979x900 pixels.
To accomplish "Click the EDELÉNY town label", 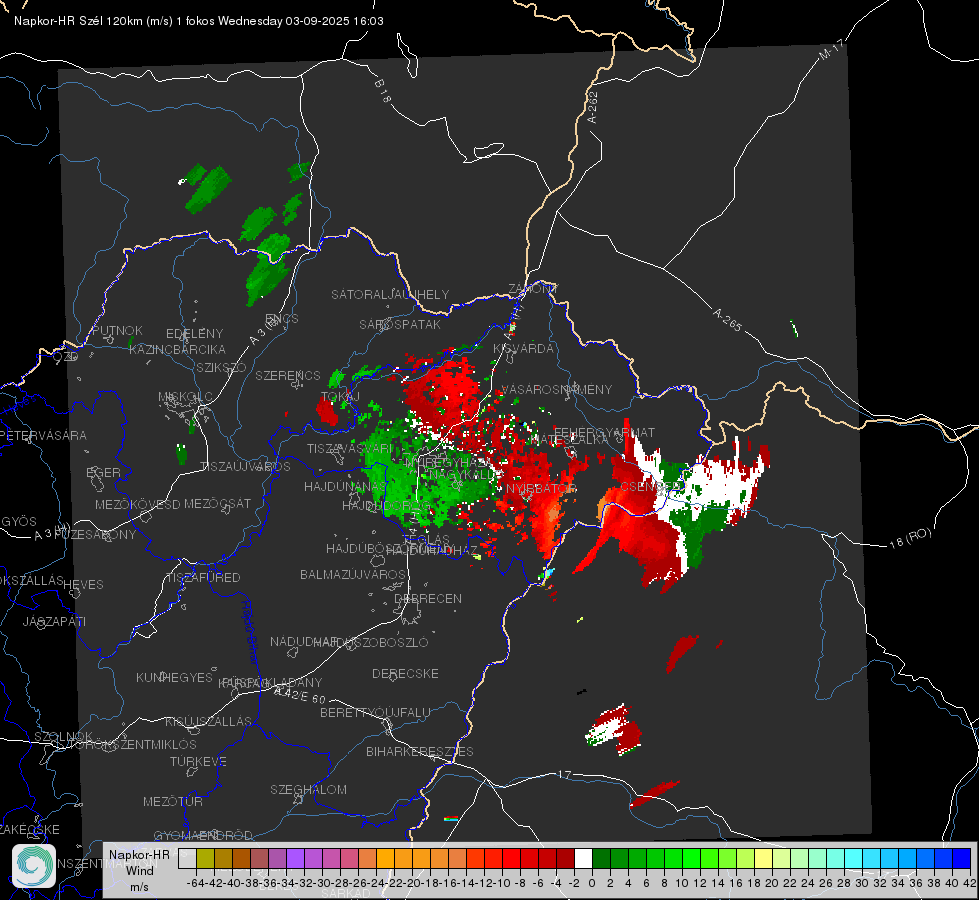I will [x=194, y=334].
